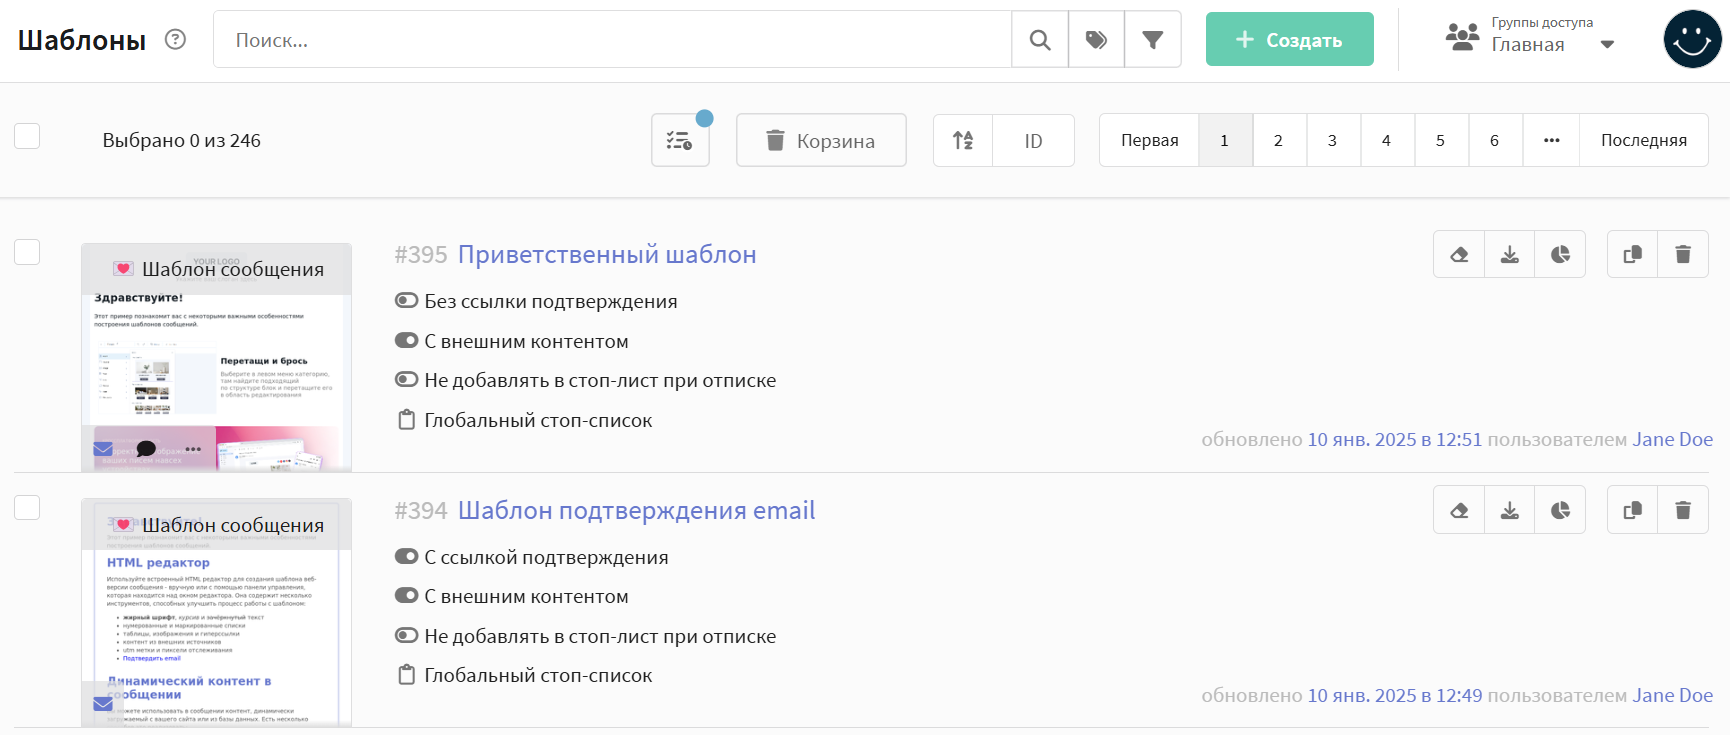Image resolution: width=1730 pixels, height=735 pixels.
Task: Download template #395 via download icon
Action: point(1510,254)
